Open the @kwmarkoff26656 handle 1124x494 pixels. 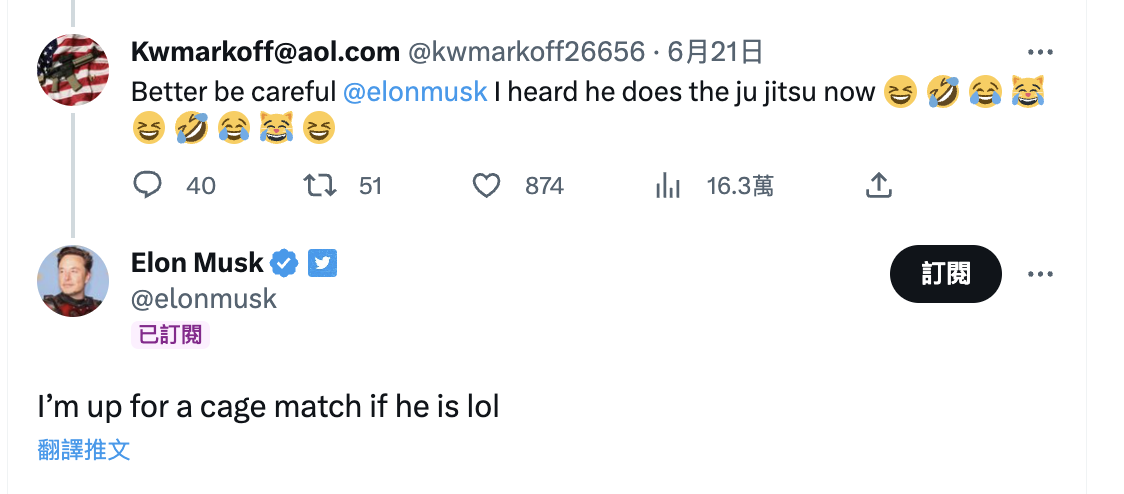pyautogui.click(x=526, y=52)
